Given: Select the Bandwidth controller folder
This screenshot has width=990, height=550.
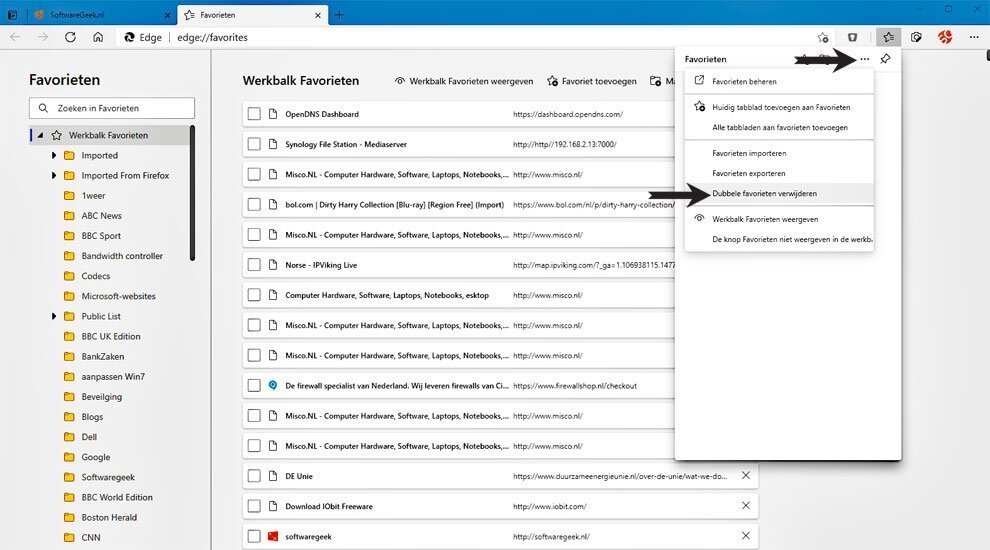Looking at the screenshot, I should (x=122, y=256).
